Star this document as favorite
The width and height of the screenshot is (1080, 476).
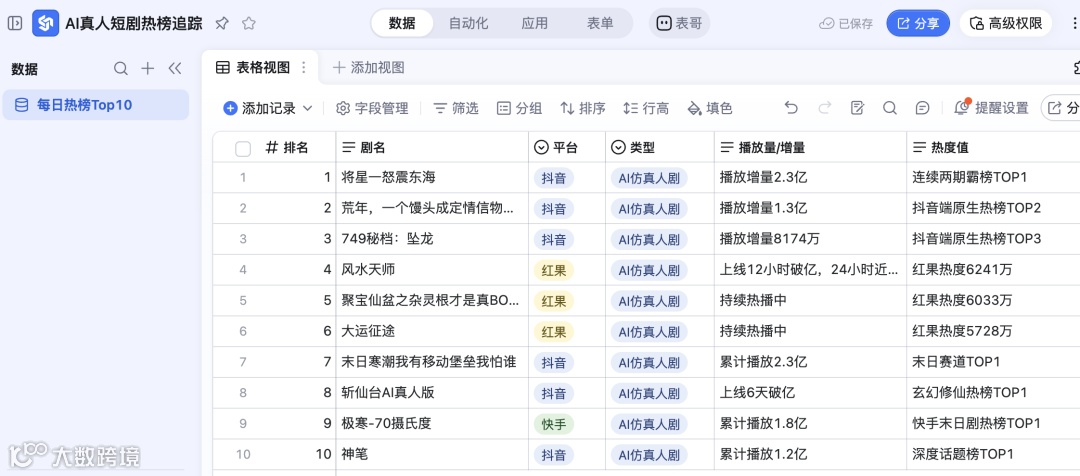pyautogui.click(x=249, y=23)
